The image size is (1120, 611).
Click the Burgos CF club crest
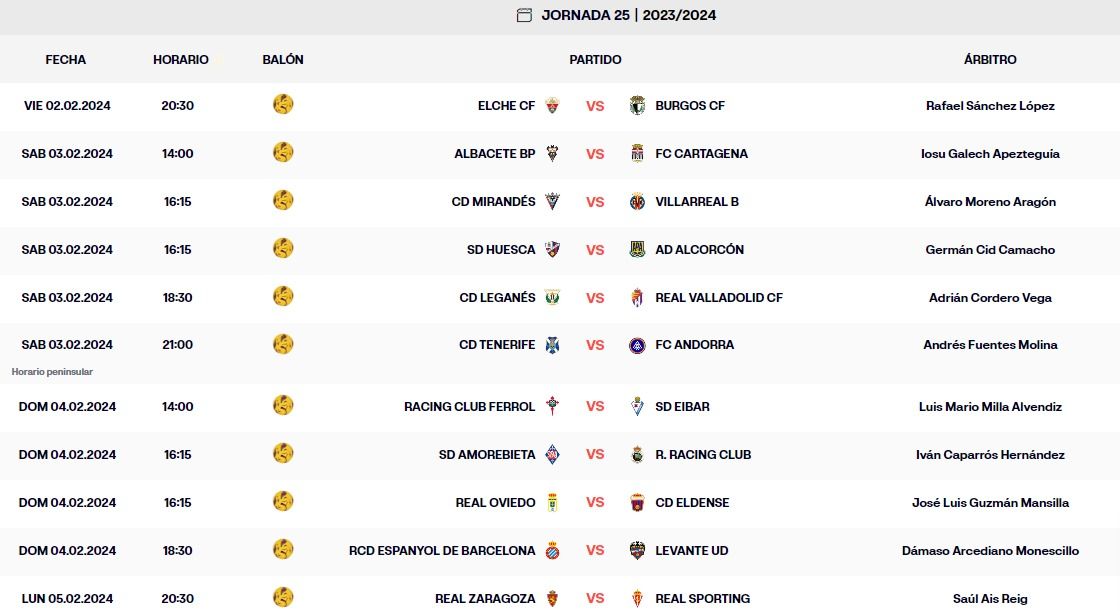point(637,106)
